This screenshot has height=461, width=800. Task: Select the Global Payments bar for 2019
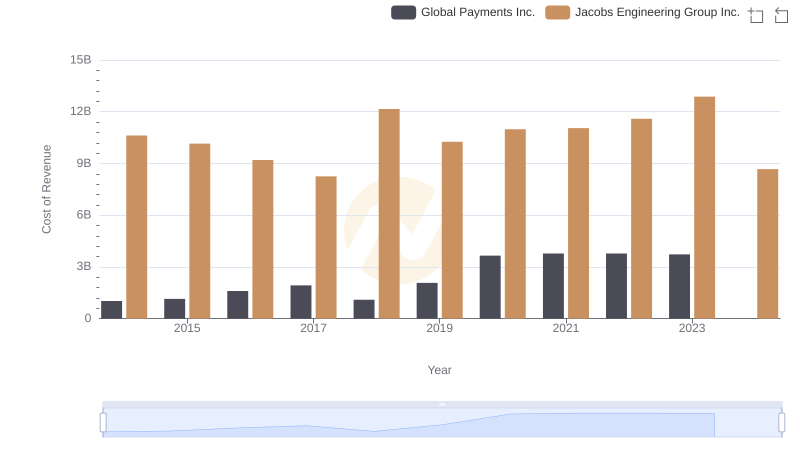(x=427, y=301)
